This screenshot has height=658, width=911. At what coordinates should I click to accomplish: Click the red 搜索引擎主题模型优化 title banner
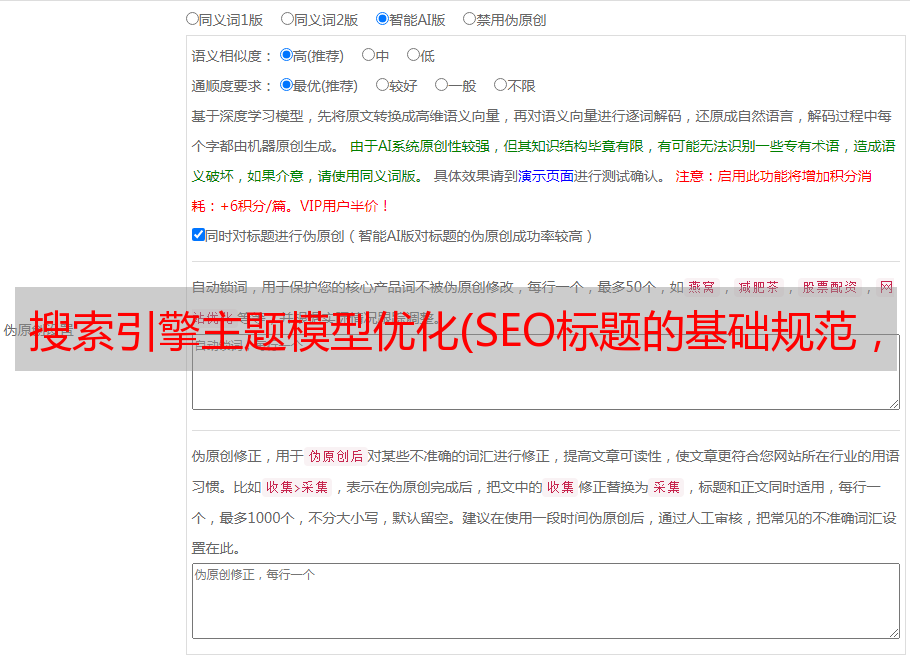tap(455, 330)
